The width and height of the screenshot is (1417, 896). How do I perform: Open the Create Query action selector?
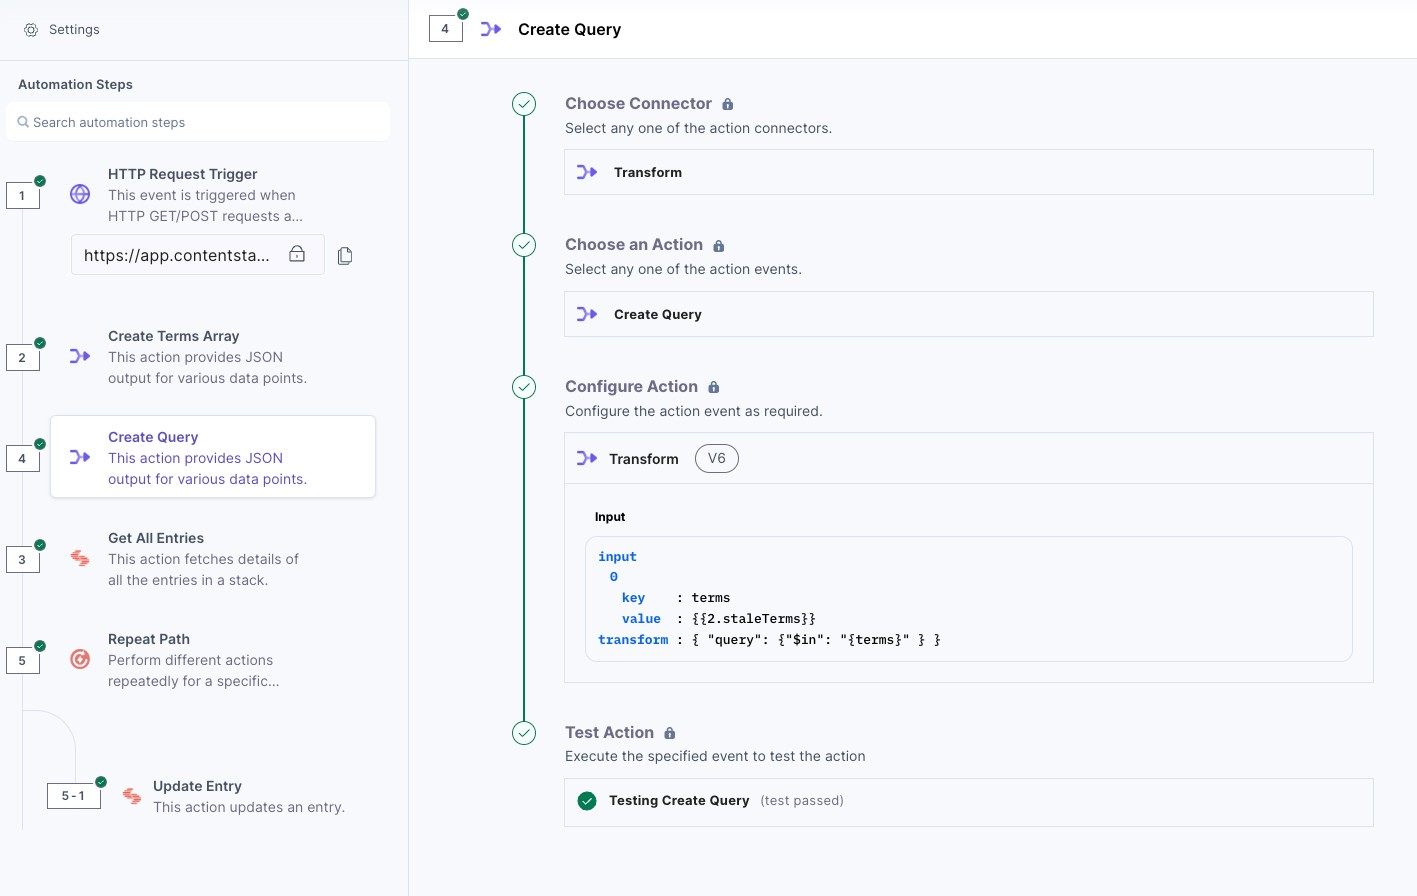point(968,314)
